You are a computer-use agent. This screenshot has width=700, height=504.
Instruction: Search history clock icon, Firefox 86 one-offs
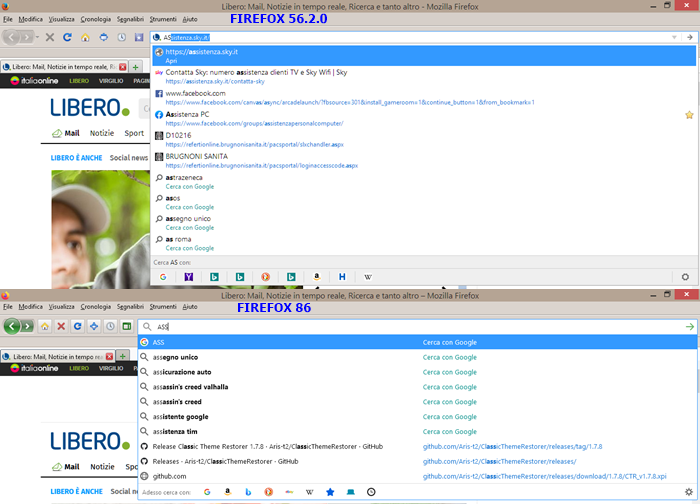click(x=371, y=492)
